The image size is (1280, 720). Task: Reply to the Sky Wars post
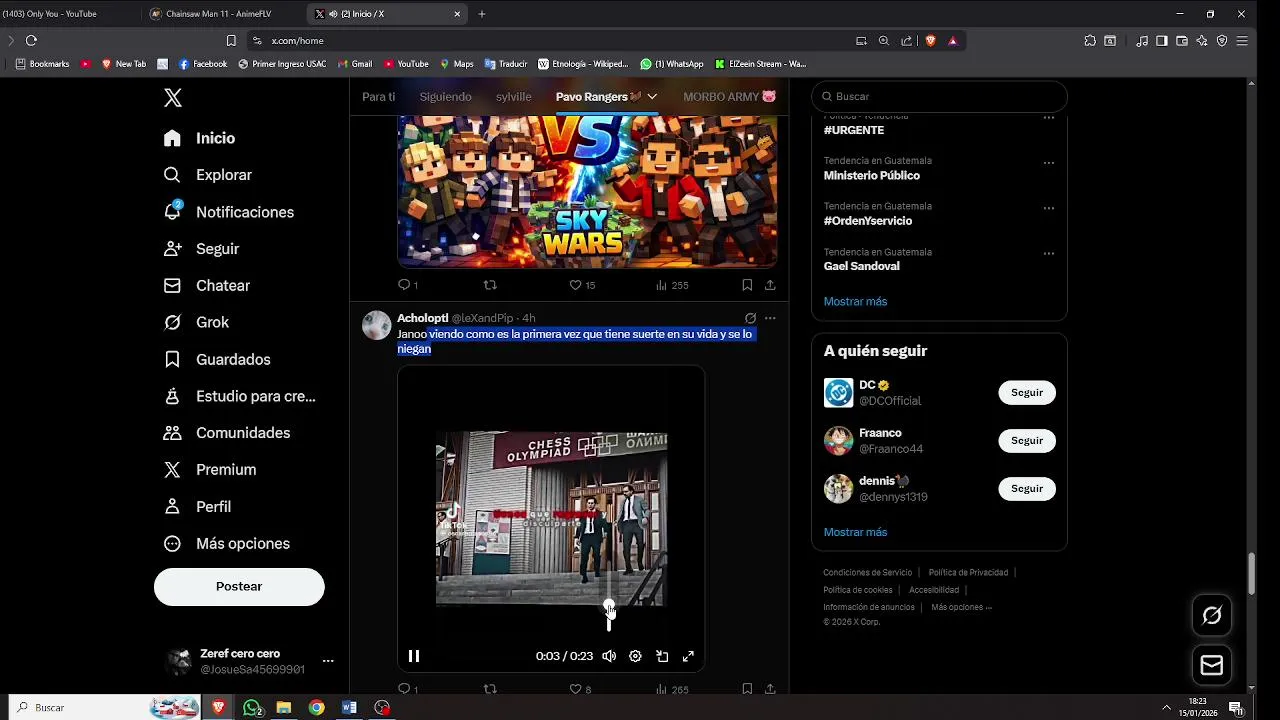pyautogui.click(x=407, y=285)
